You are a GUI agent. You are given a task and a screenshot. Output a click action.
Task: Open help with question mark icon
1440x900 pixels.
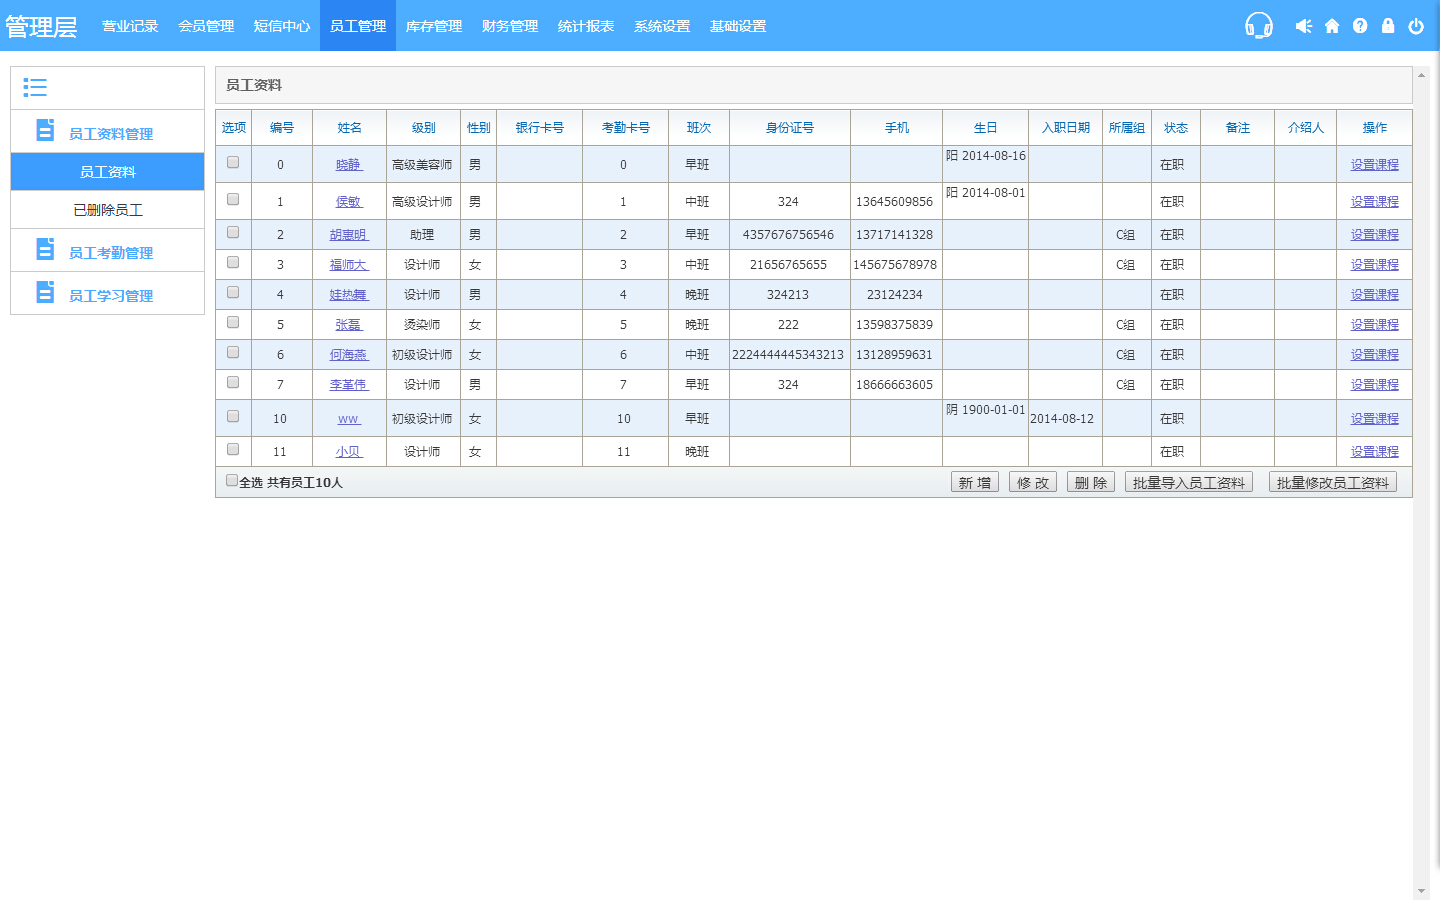[x=1360, y=26]
